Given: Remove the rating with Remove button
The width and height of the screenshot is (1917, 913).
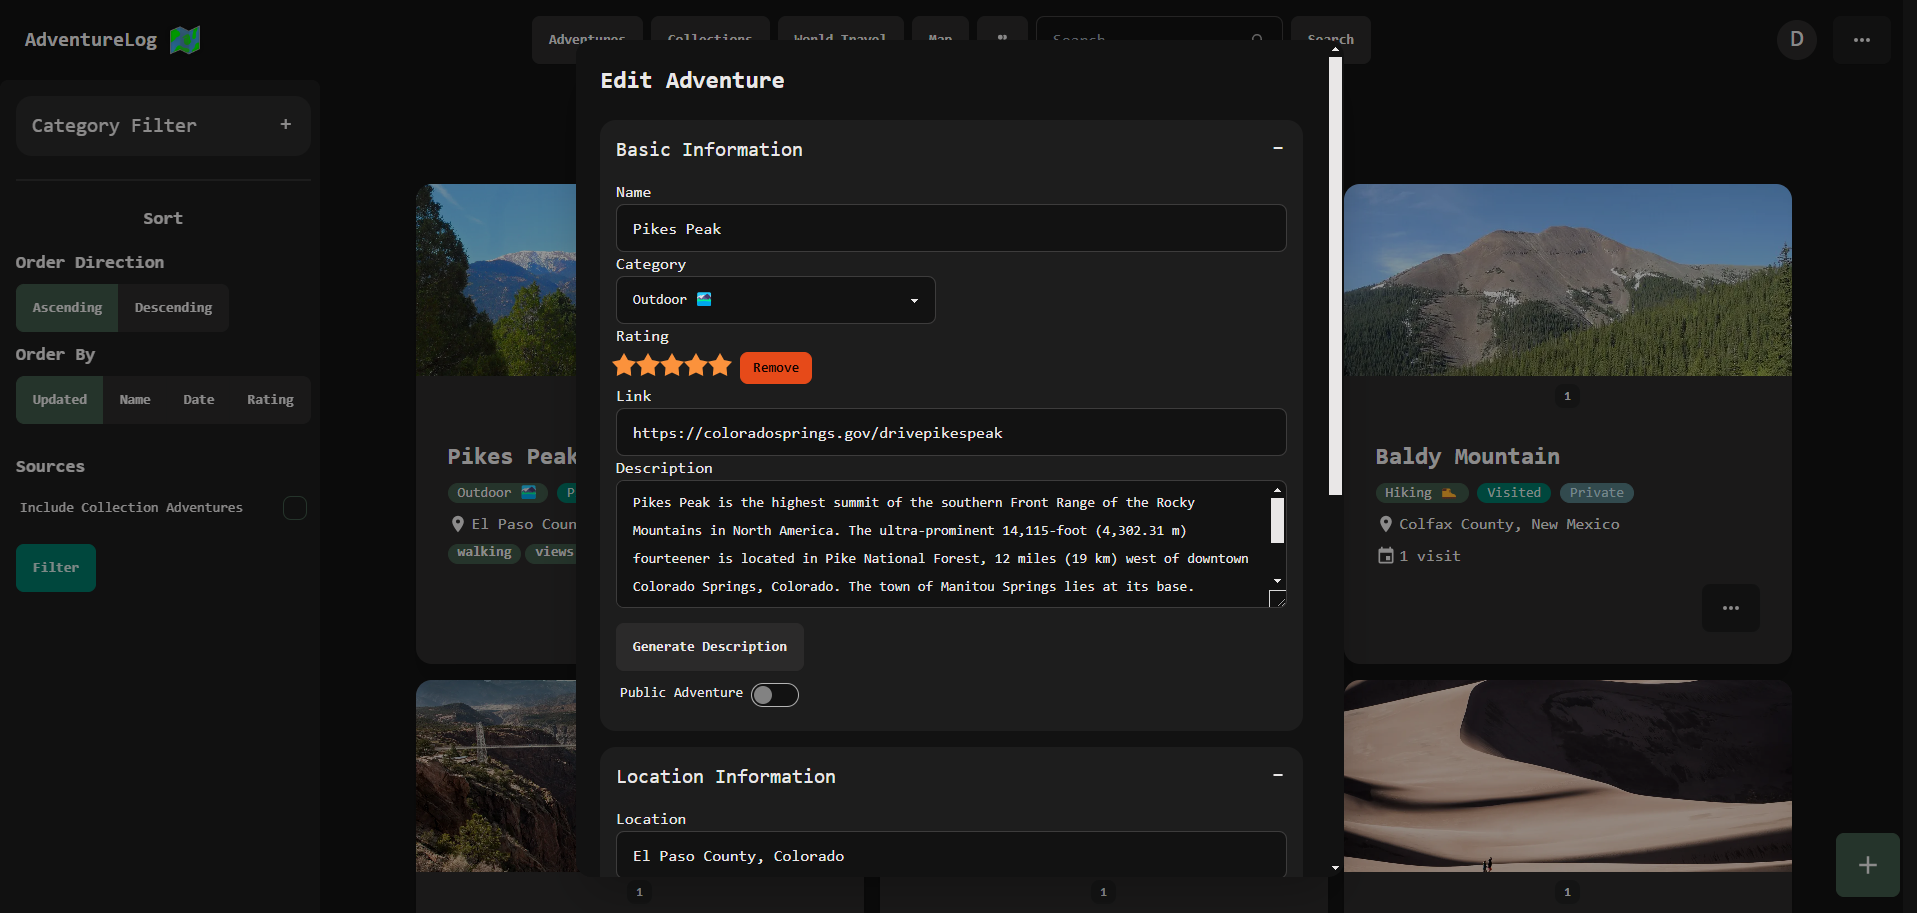Looking at the screenshot, I should click(775, 368).
